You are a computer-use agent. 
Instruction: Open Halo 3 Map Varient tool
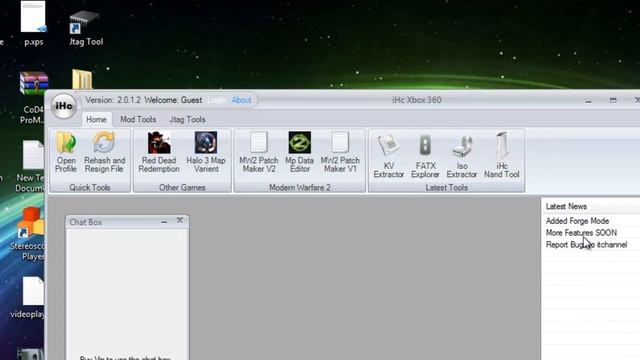click(x=206, y=152)
